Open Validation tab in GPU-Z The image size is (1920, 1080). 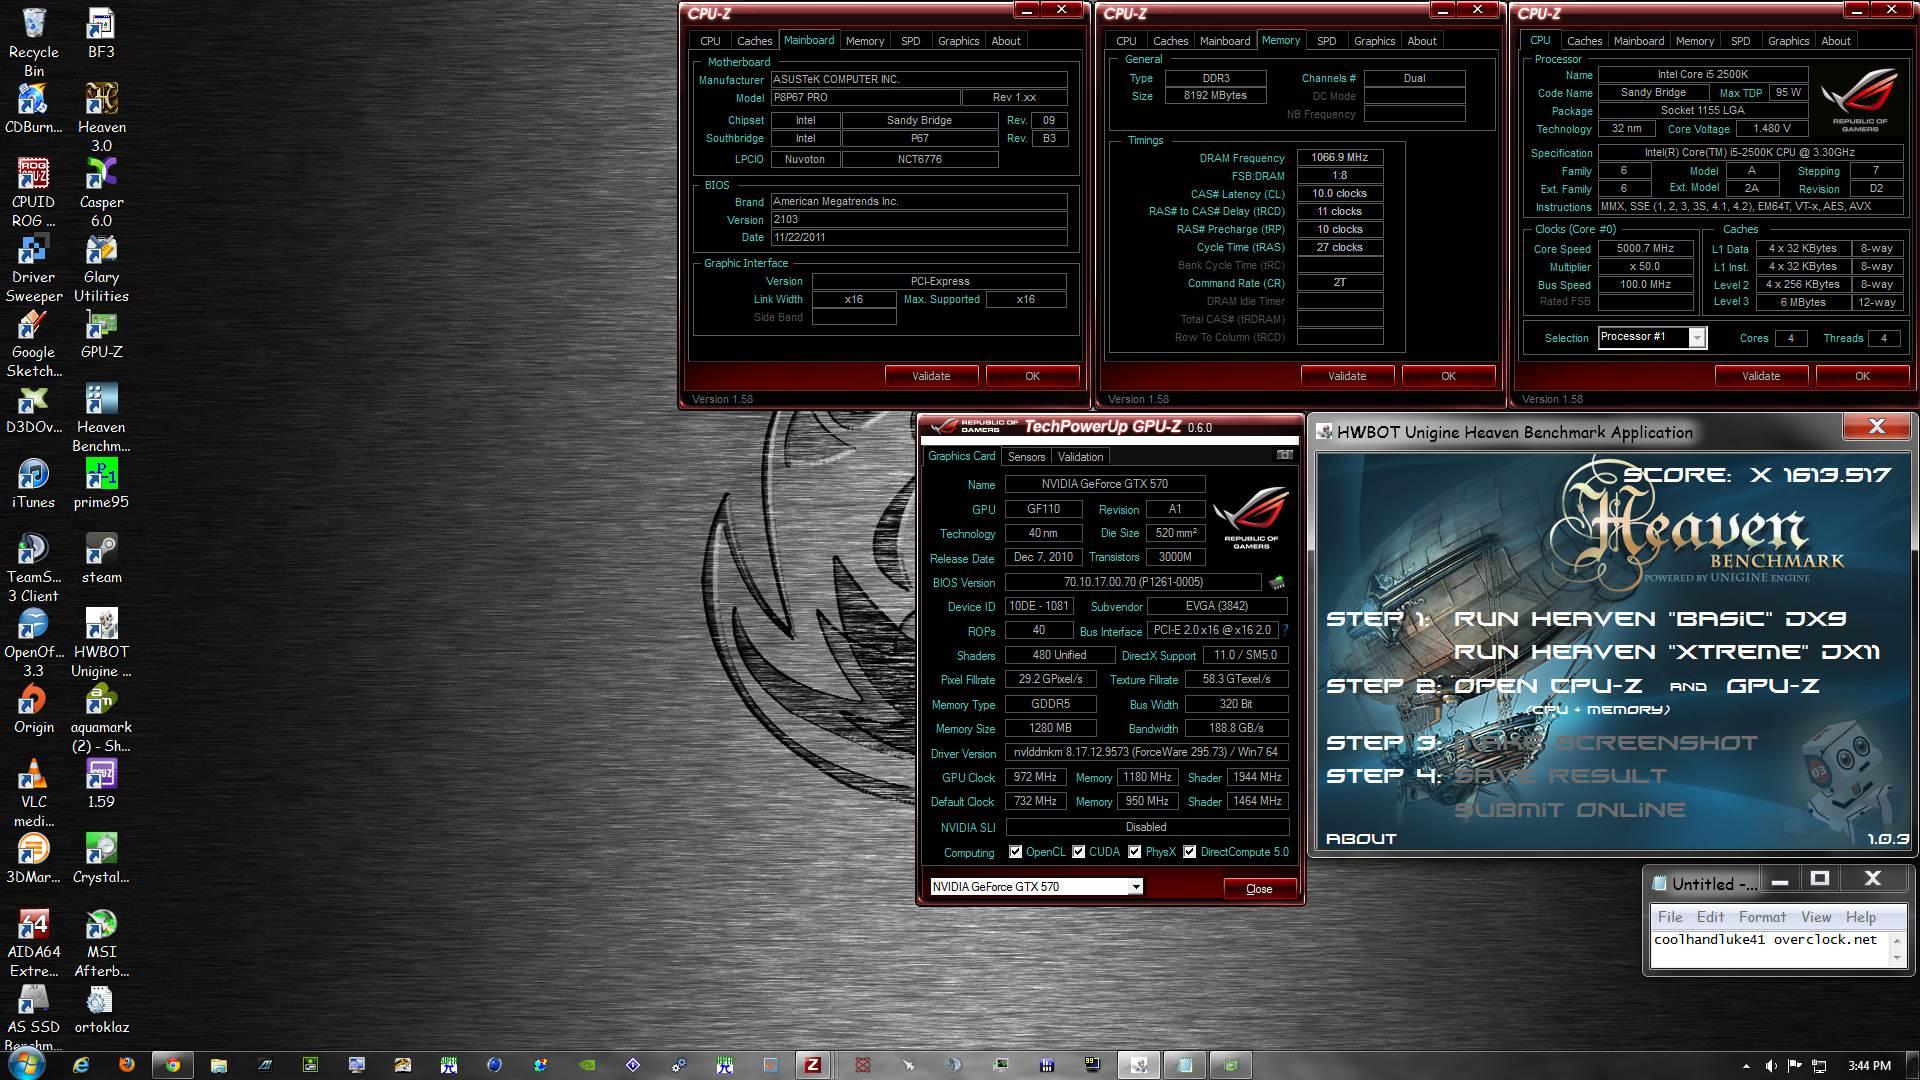click(1080, 457)
